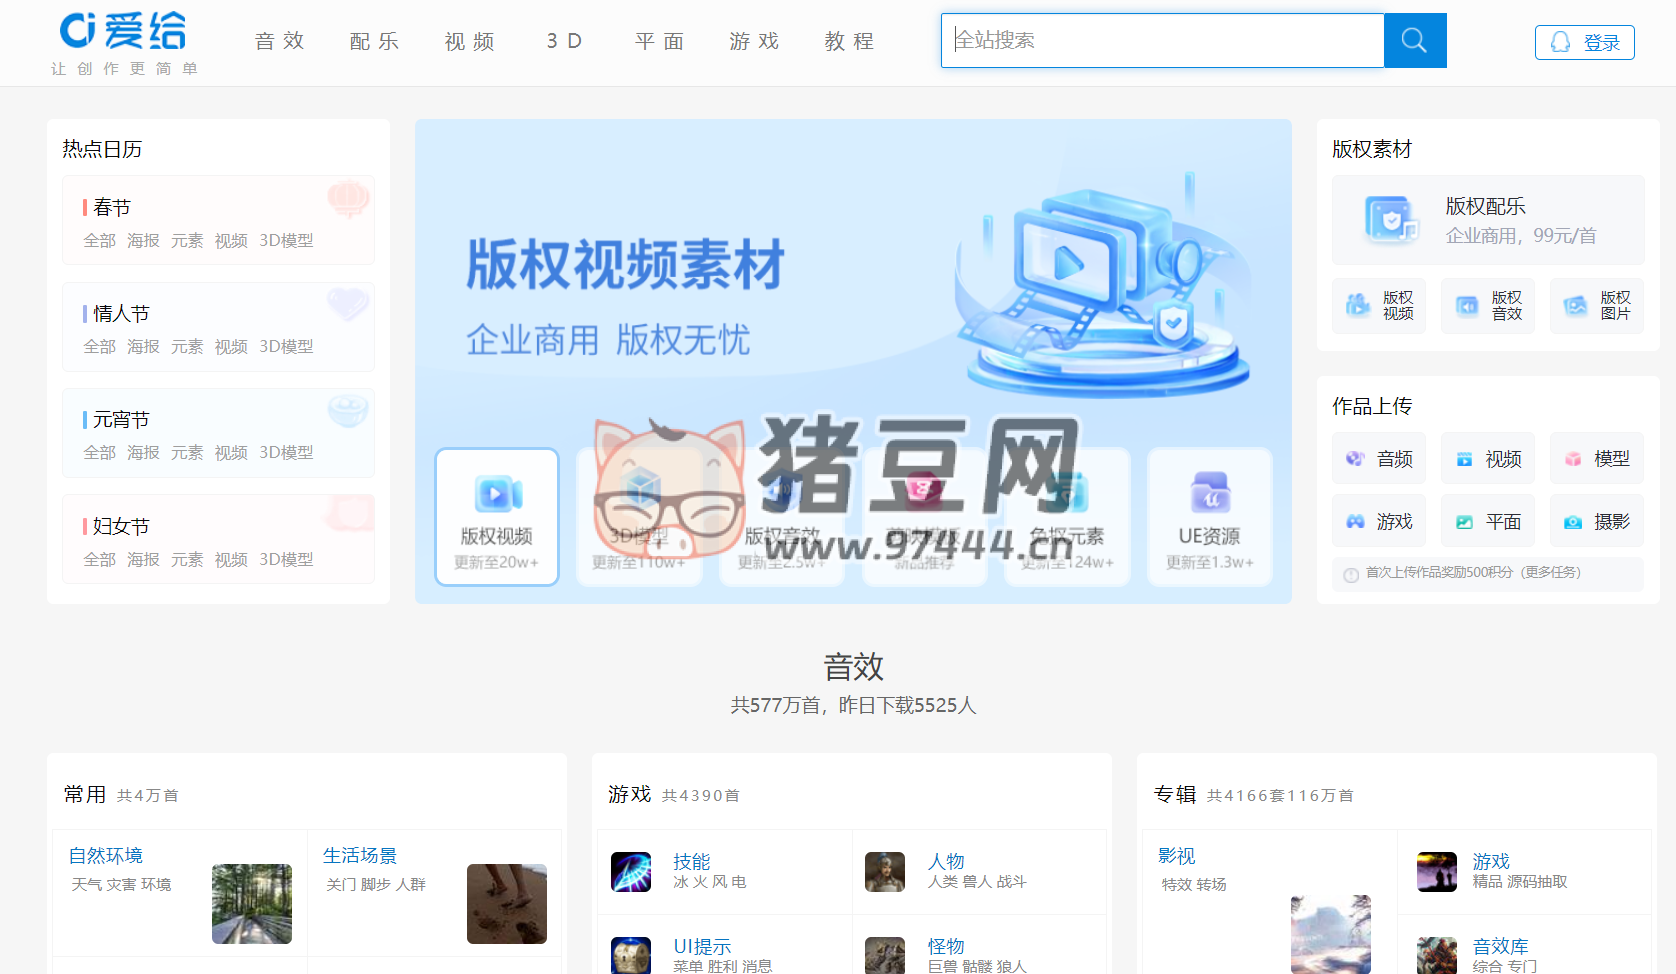Image resolution: width=1676 pixels, height=974 pixels.
Task: Click the 技能 sound category icon
Action: pyautogui.click(x=631, y=871)
